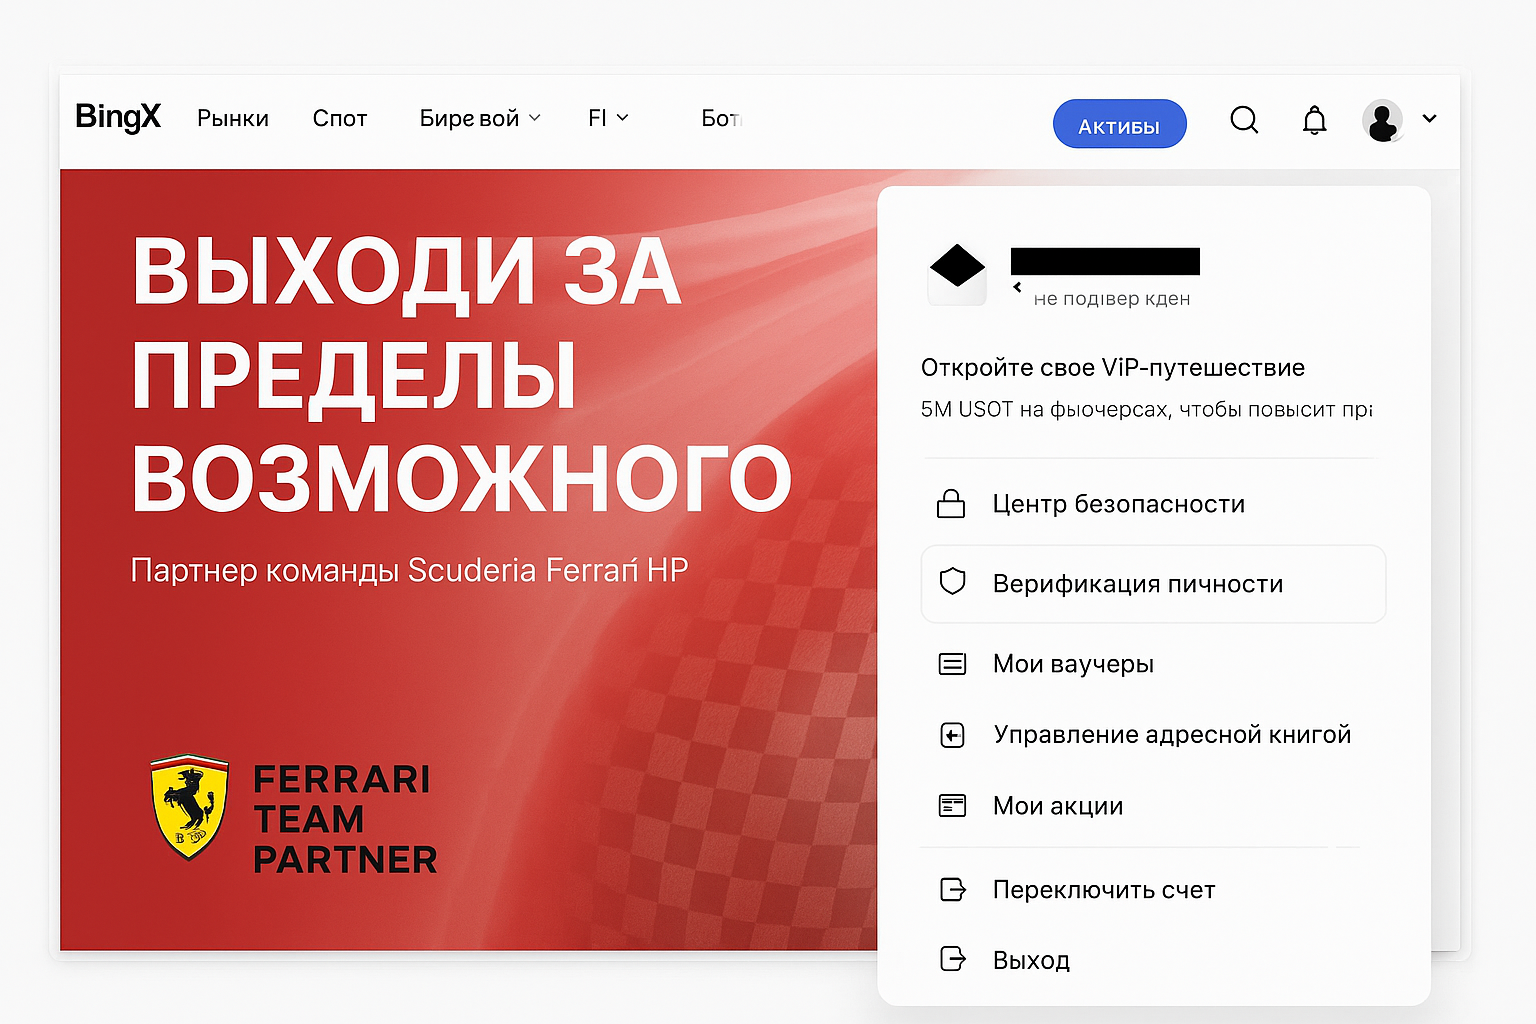
Task: Click the Партнер команды Scuderia Ferrari HP subtitle
Action: coord(409,570)
